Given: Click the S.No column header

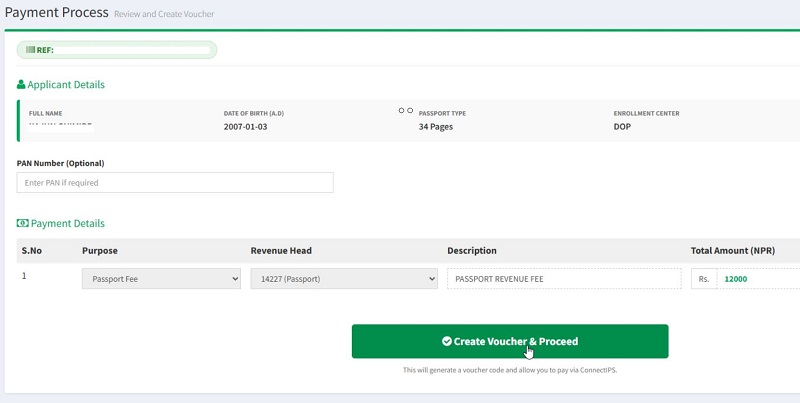Looking at the screenshot, I should click(x=32, y=250).
